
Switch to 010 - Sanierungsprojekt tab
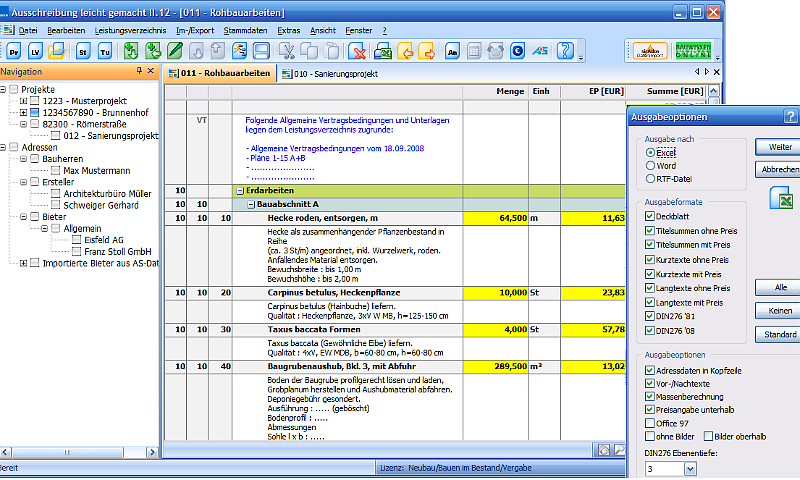[x=330, y=74]
